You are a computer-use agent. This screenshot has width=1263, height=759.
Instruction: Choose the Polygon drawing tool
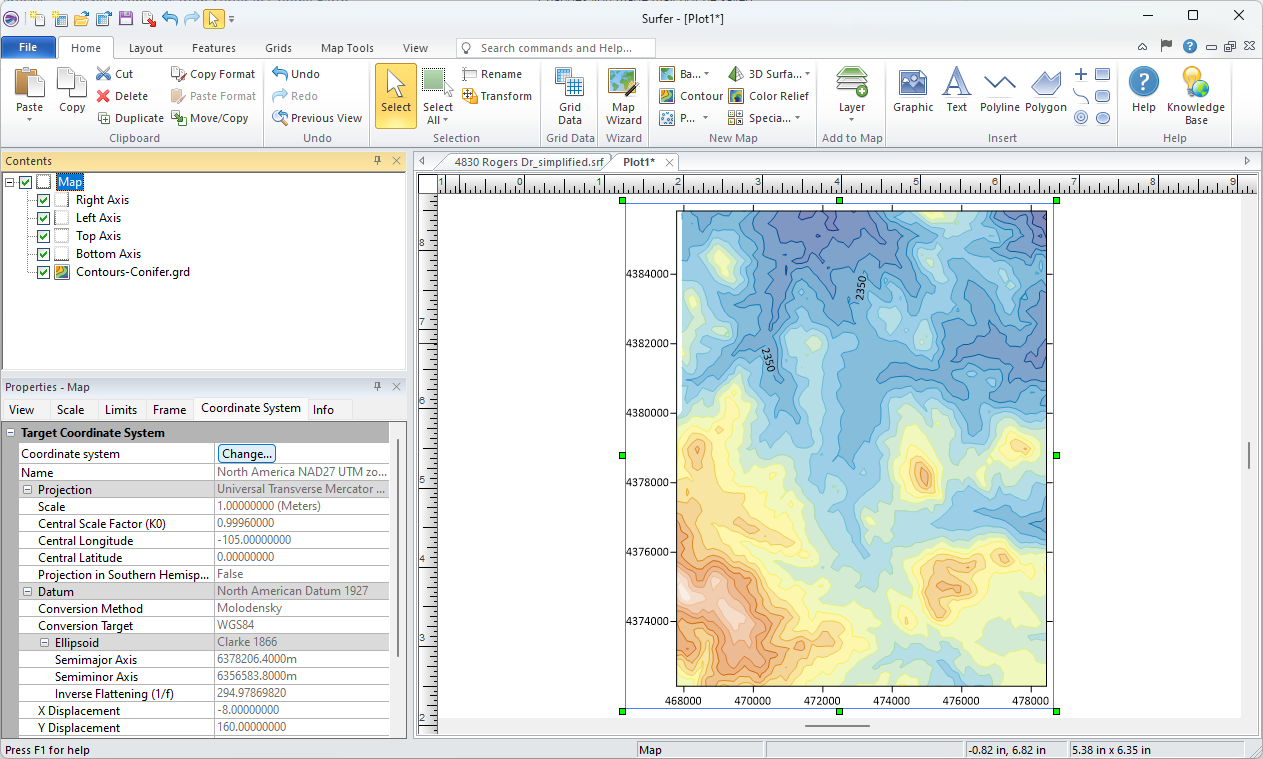point(1045,91)
